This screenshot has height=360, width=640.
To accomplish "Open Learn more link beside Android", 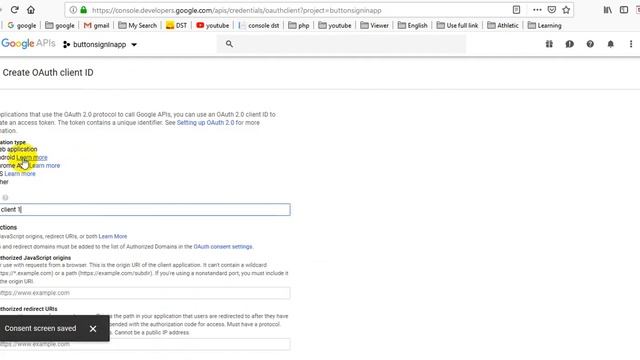I will 32,158.
